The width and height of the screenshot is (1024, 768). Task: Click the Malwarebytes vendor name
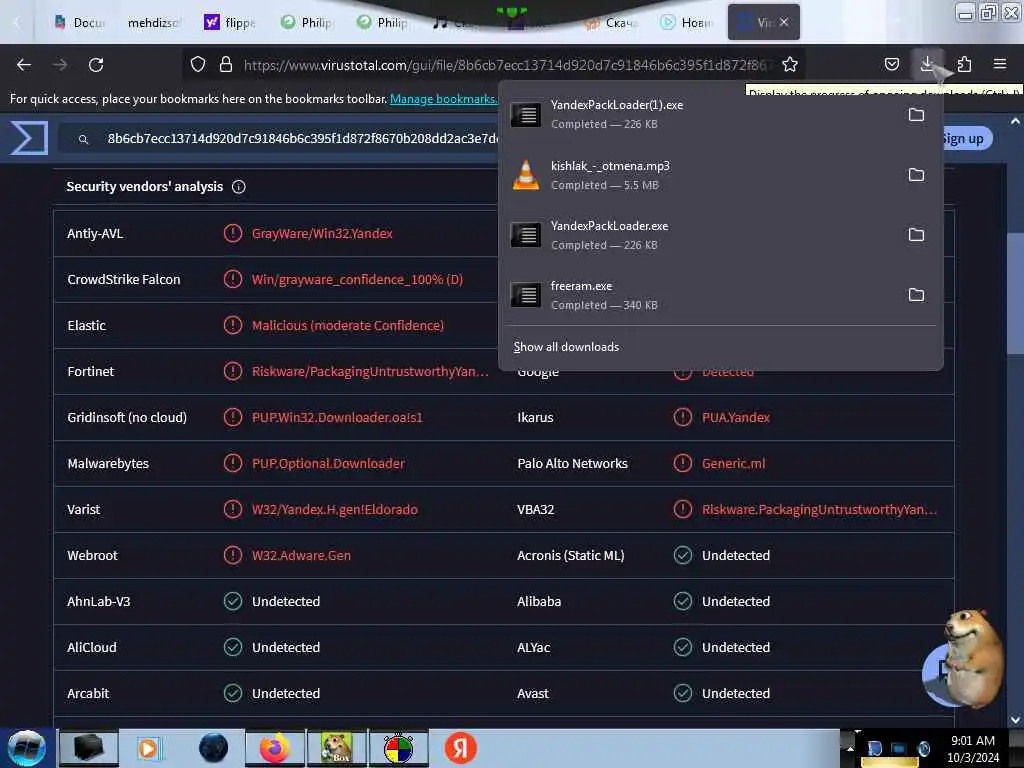(x=108, y=464)
